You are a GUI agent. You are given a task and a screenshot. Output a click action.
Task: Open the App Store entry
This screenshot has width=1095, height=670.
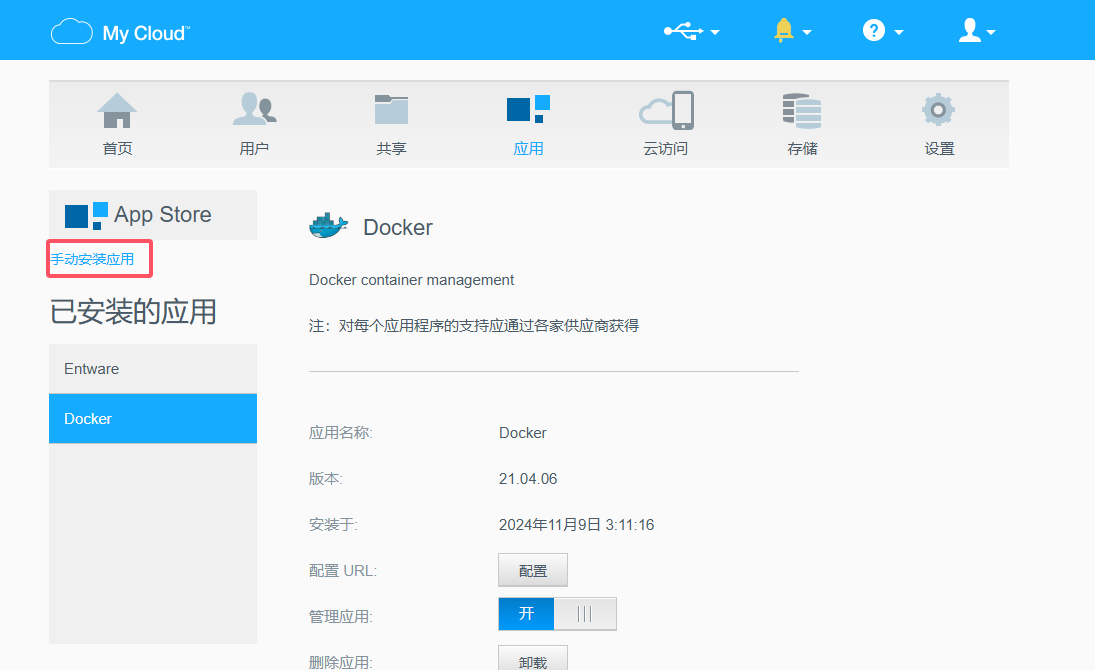[153, 215]
